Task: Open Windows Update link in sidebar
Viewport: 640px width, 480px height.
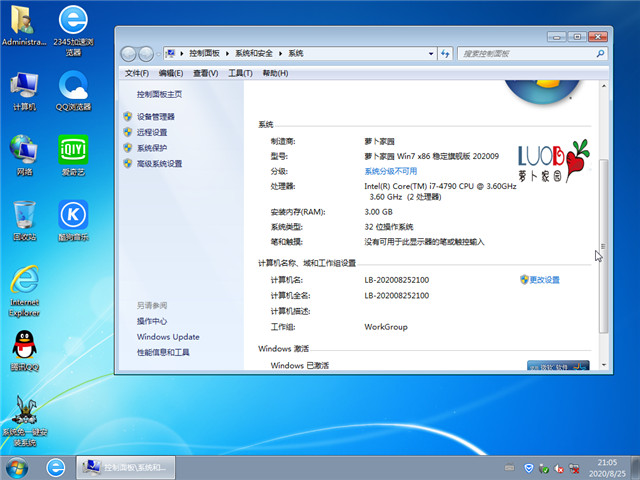Action: pyautogui.click(x=168, y=337)
